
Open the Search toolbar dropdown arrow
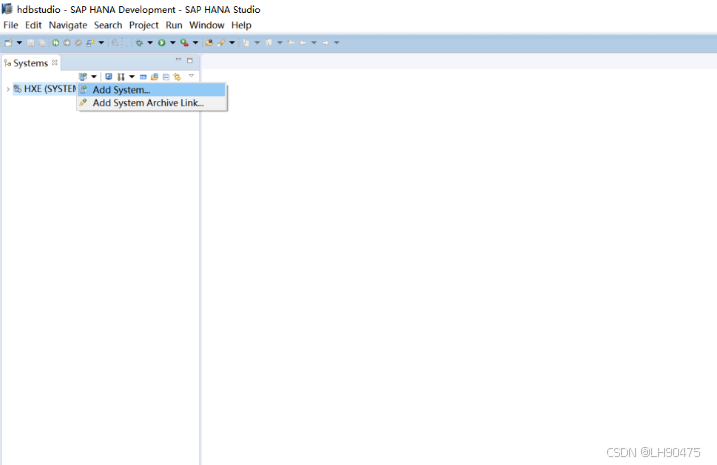pos(232,43)
